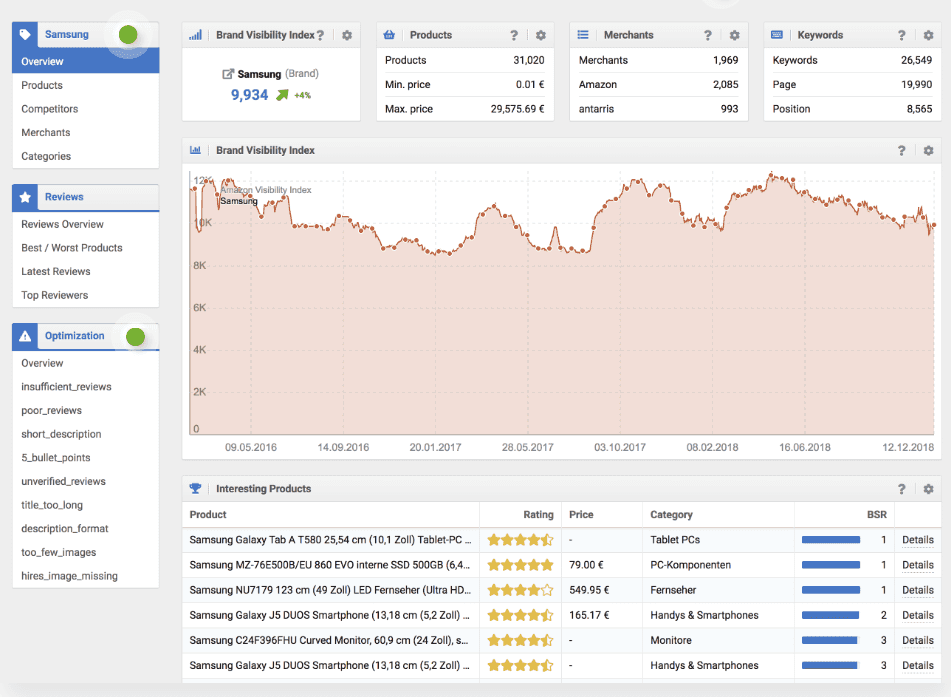Image resolution: width=951 pixels, height=697 pixels.
Task: Click the green trend arrow beside 9,934
Action: [x=282, y=95]
